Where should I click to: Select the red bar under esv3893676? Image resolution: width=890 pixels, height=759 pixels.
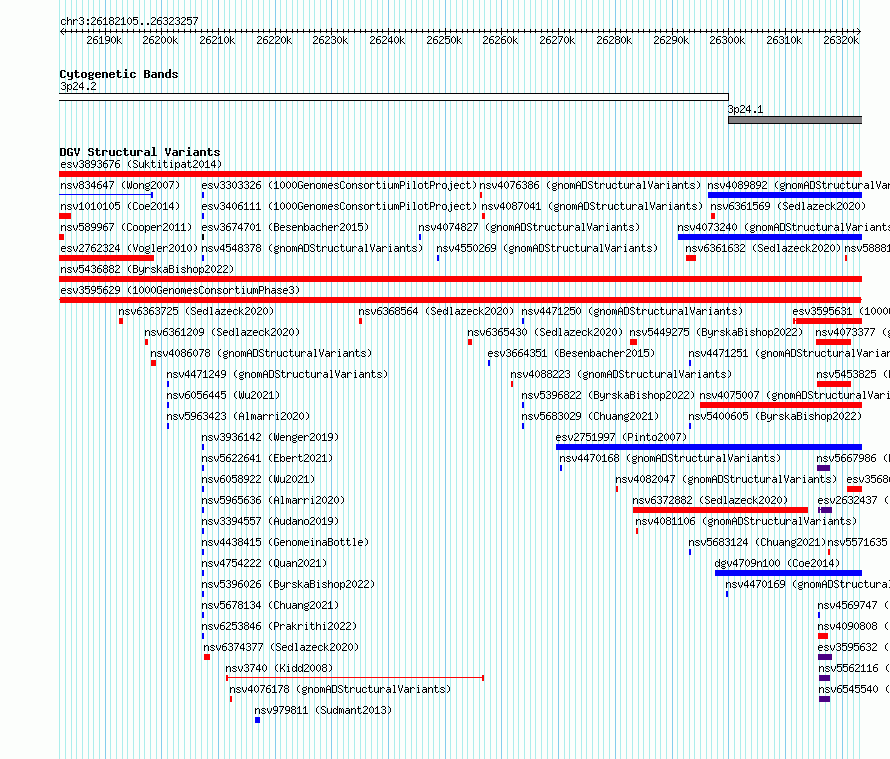coord(460,174)
